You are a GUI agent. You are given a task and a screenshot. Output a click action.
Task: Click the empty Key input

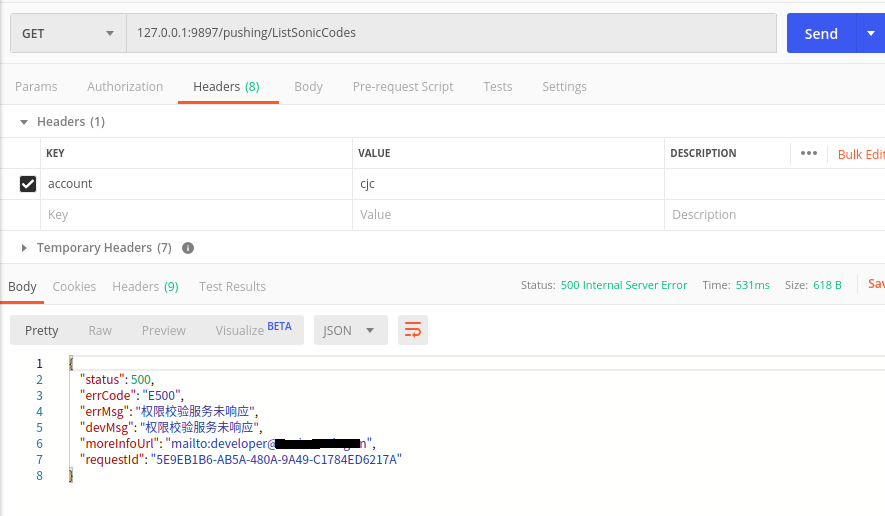(196, 215)
